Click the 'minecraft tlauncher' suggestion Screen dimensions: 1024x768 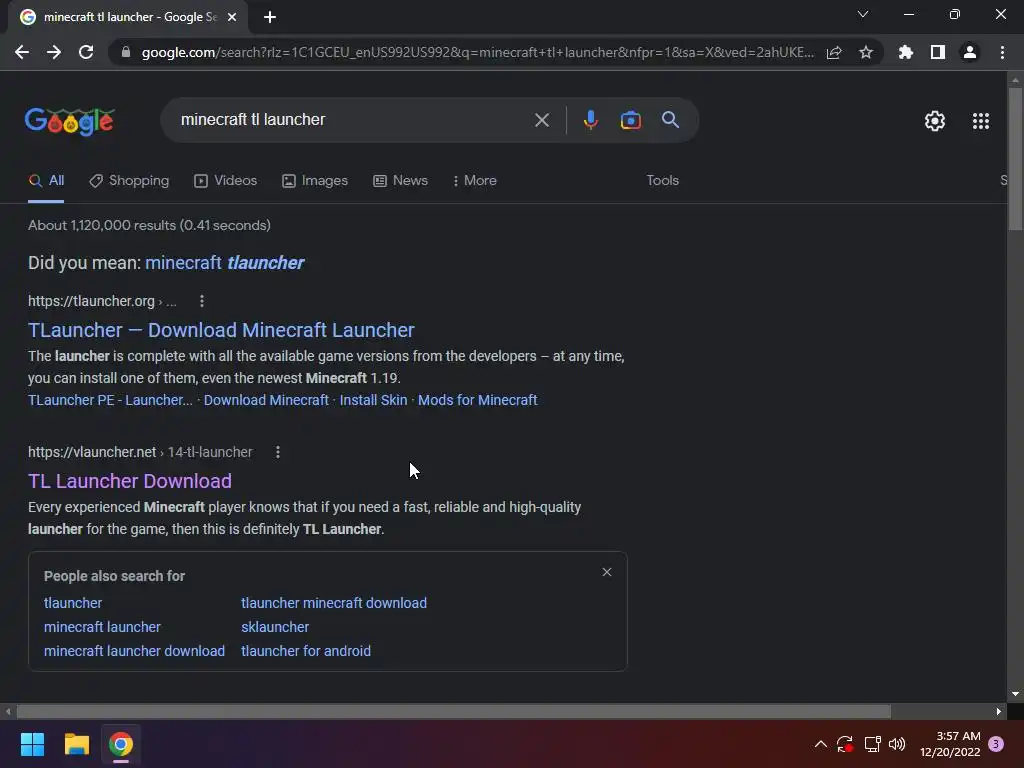click(x=225, y=263)
